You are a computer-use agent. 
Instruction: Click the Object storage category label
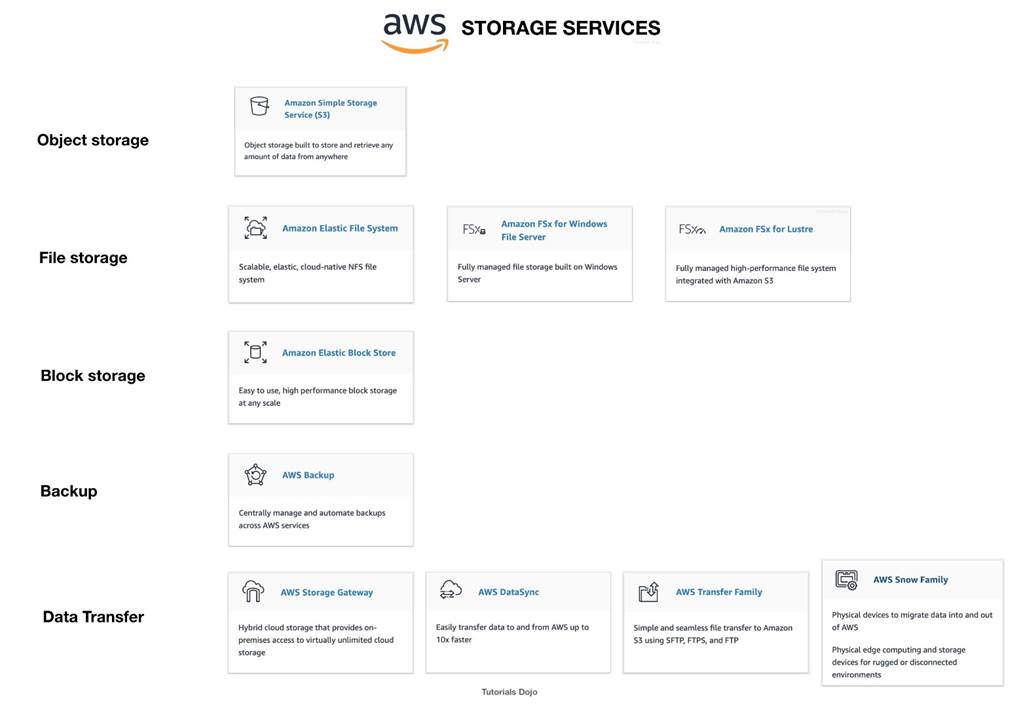(x=93, y=140)
